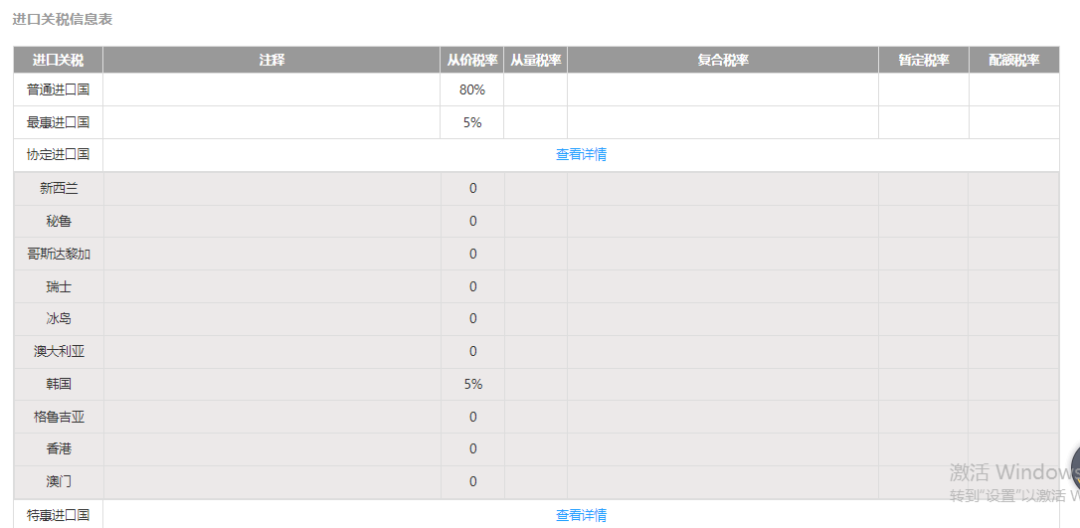Select the 秘鲁 country cell
Image resolution: width=1080 pixels, height=528 pixels.
[x=59, y=221]
